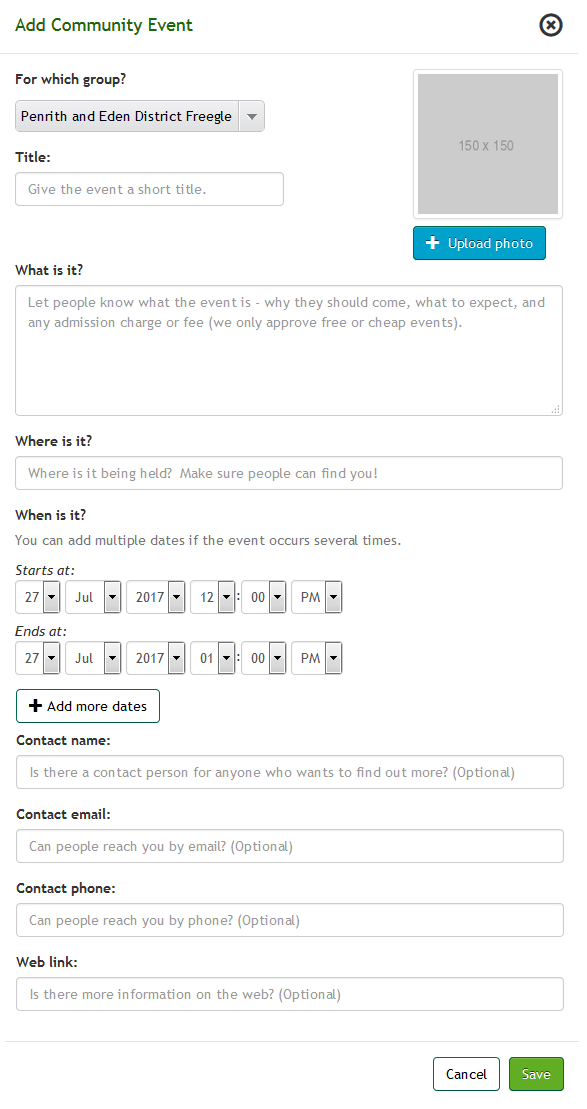The image size is (587, 1109).
Task: Open the end day dropdown
Action: point(38,658)
